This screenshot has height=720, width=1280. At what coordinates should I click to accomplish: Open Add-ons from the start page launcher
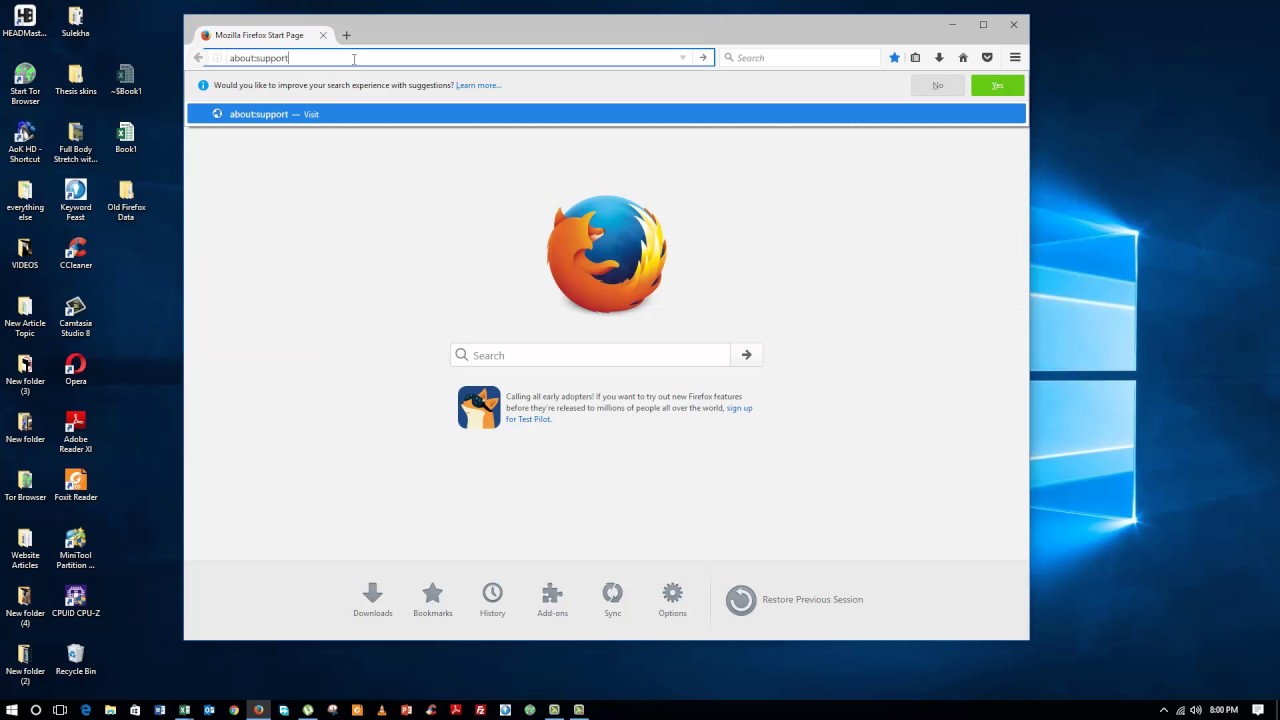click(x=552, y=600)
